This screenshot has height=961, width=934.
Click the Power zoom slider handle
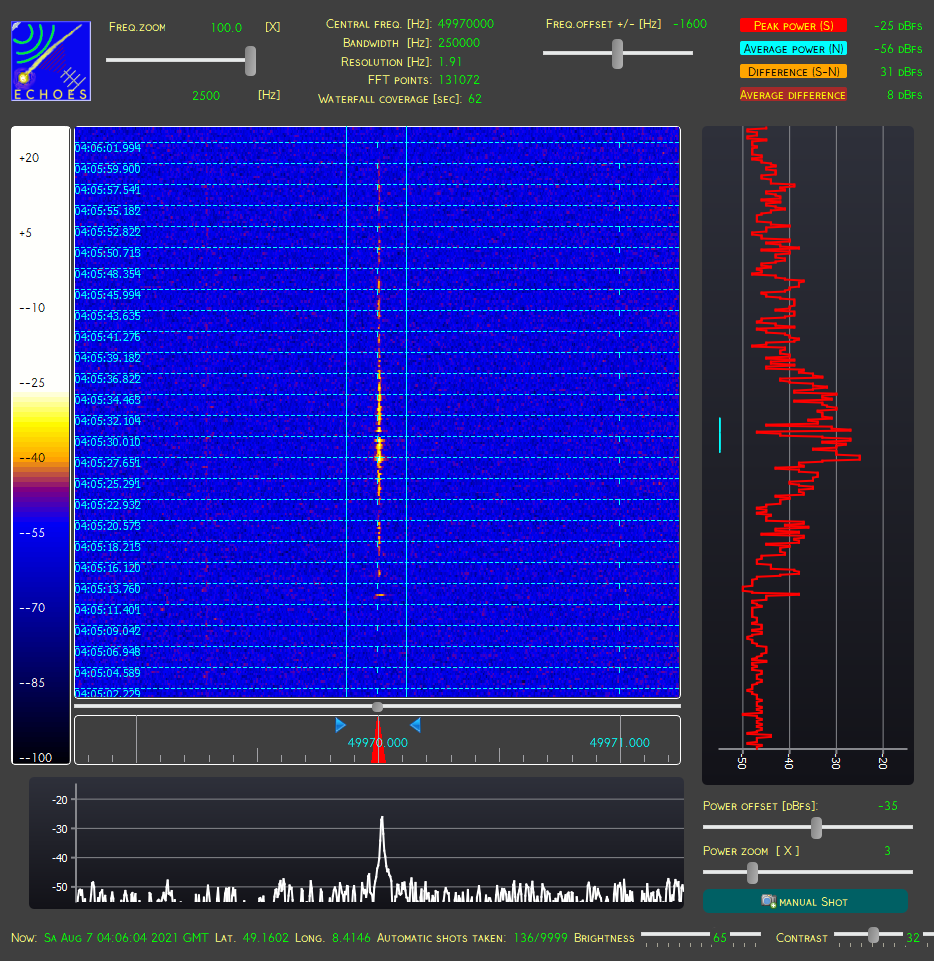click(x=753, y=873)
